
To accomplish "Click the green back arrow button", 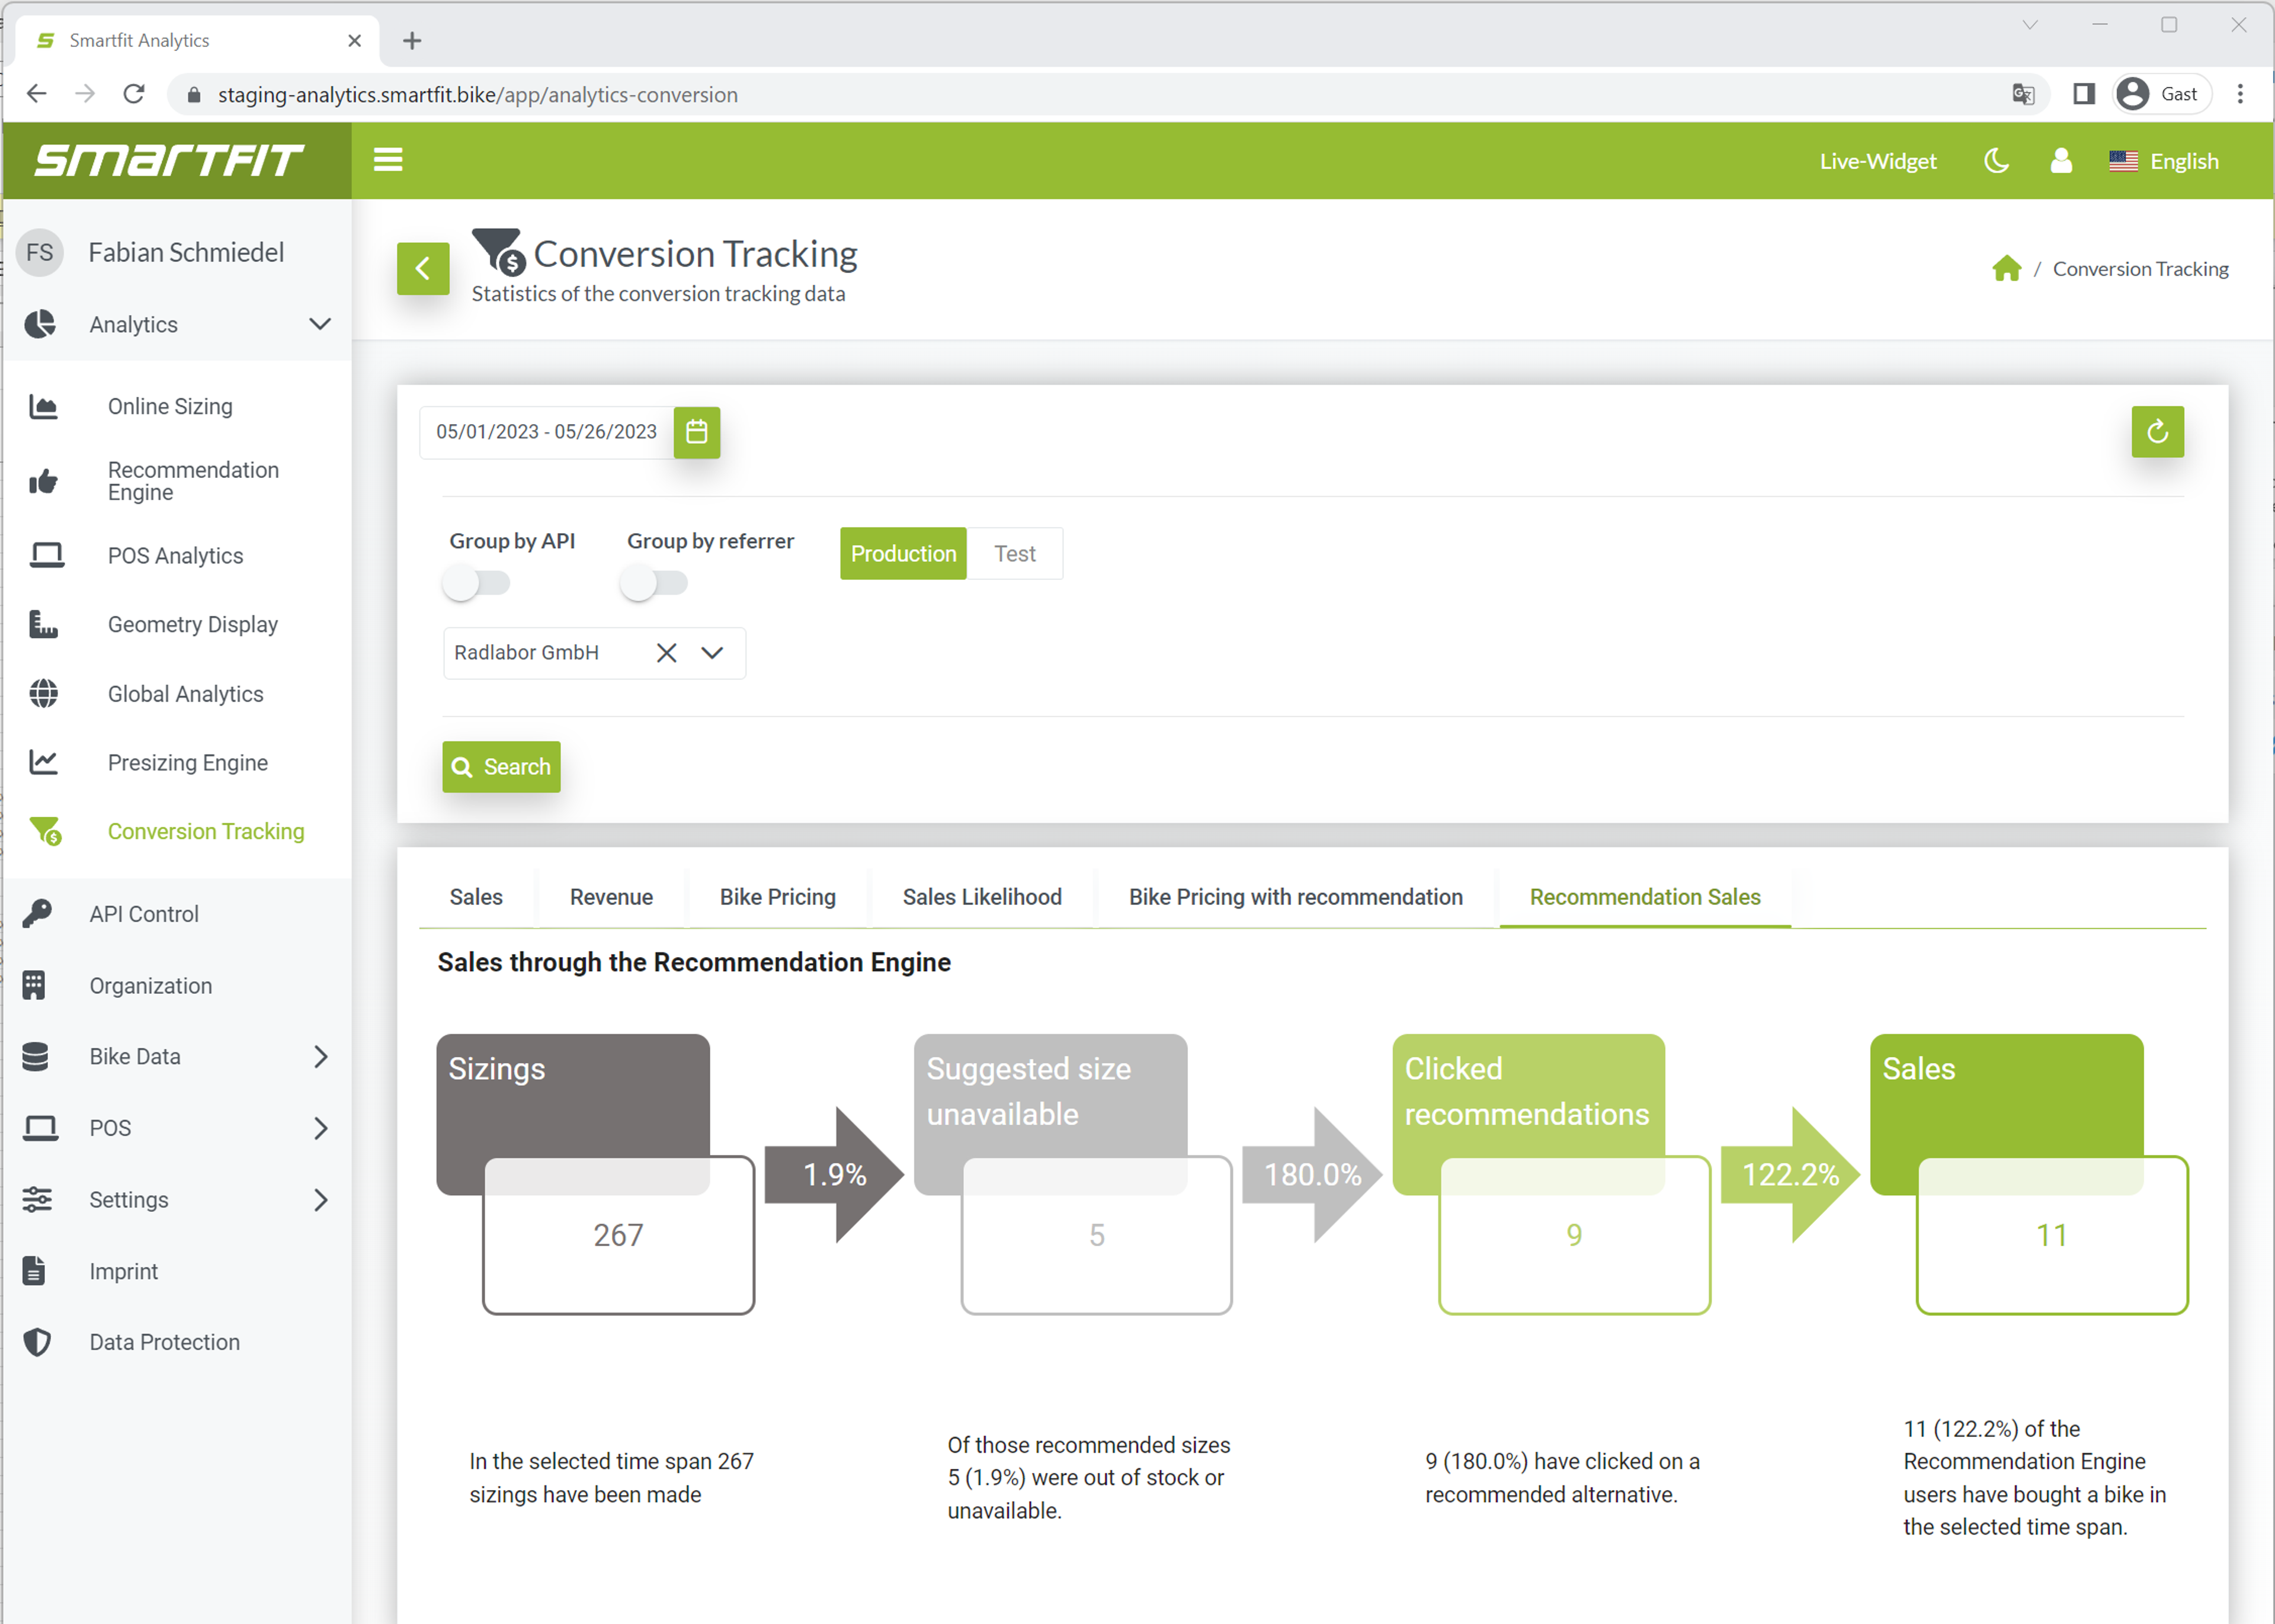I will 423,269.
